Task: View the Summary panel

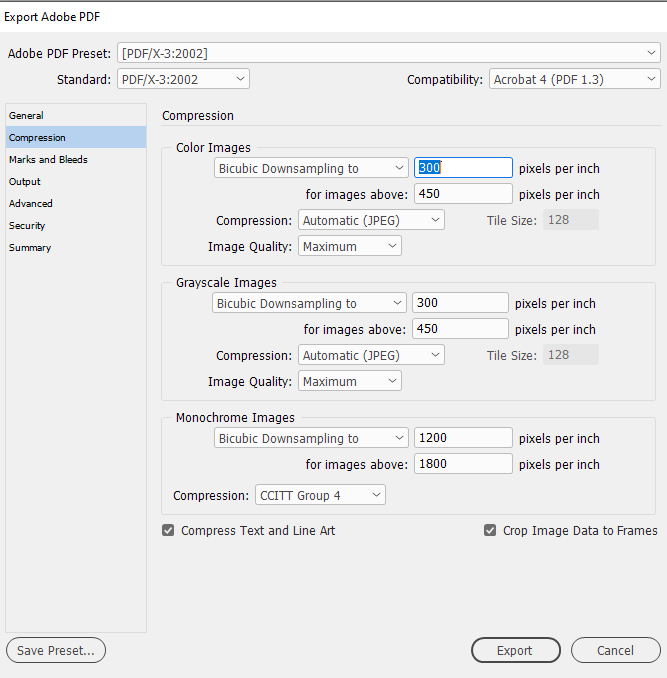Action: tap(76, 248)
